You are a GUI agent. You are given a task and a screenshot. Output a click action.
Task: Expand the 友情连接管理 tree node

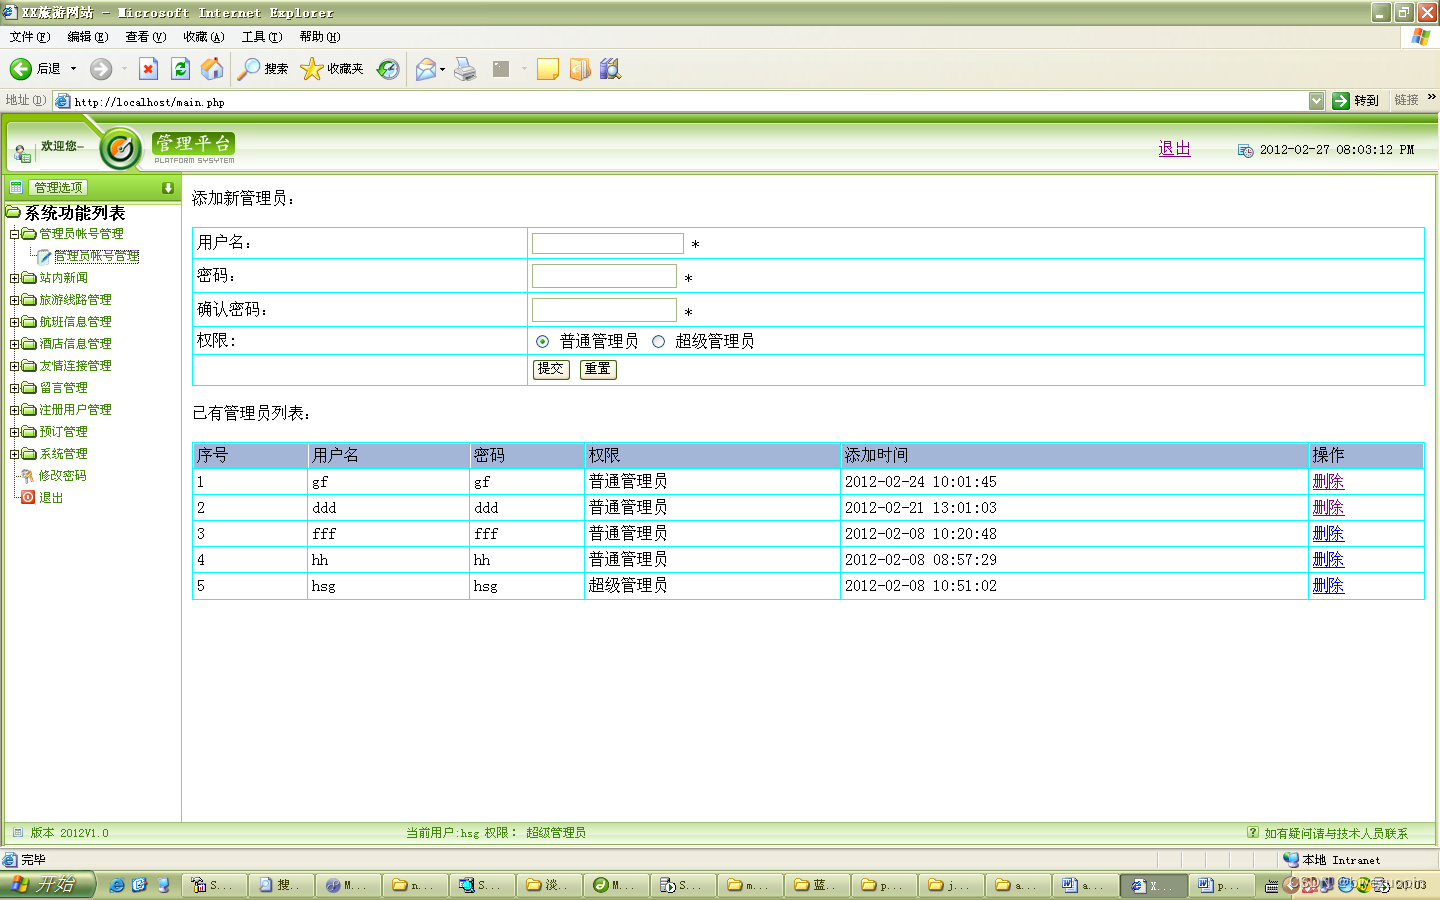point(14,366)
